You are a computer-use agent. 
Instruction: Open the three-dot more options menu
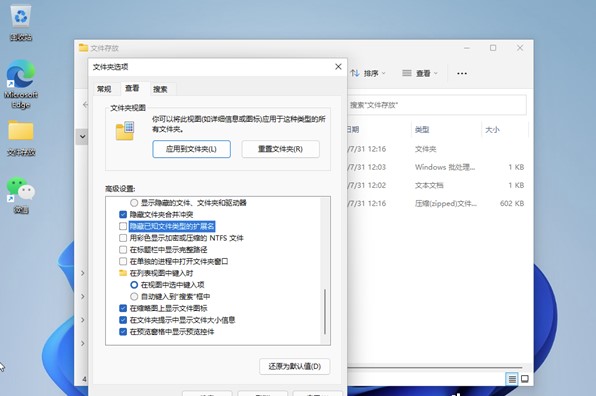[x=462, y=73]
